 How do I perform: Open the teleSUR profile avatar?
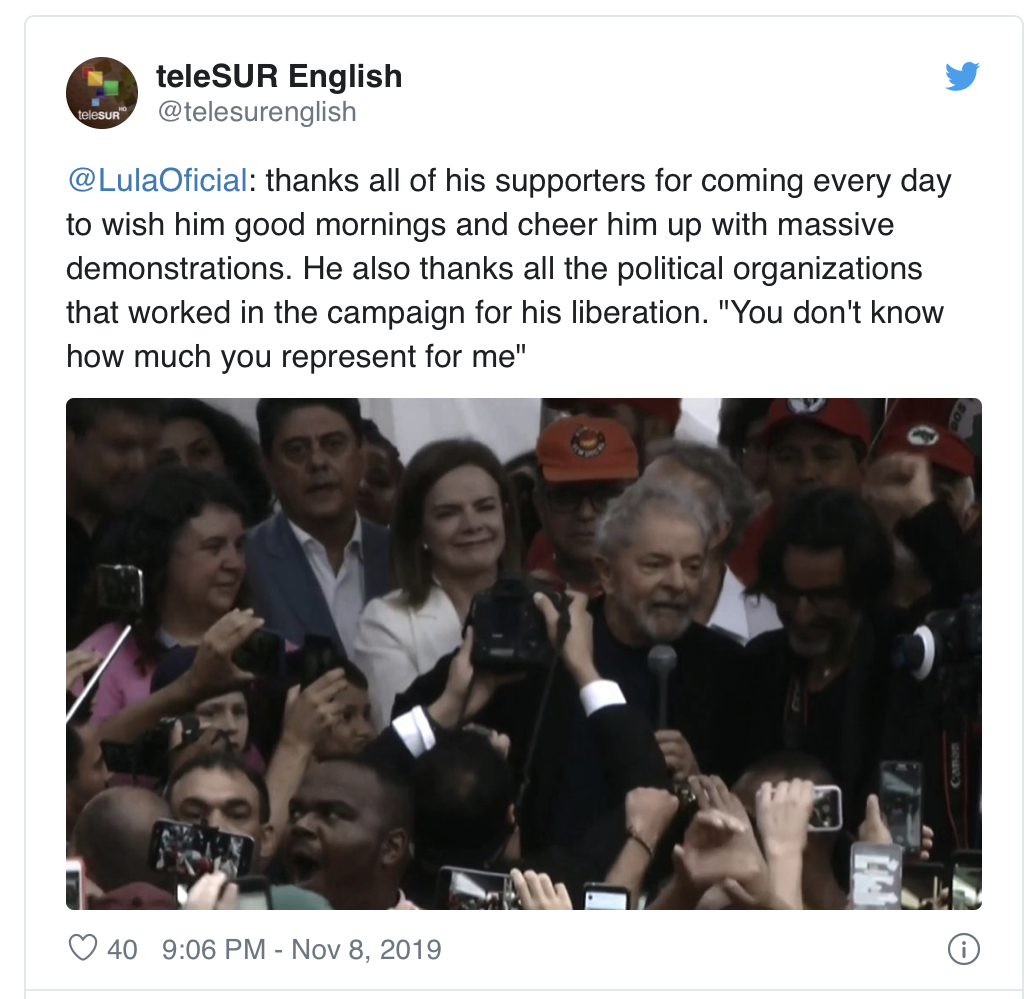tap(102, 93)
